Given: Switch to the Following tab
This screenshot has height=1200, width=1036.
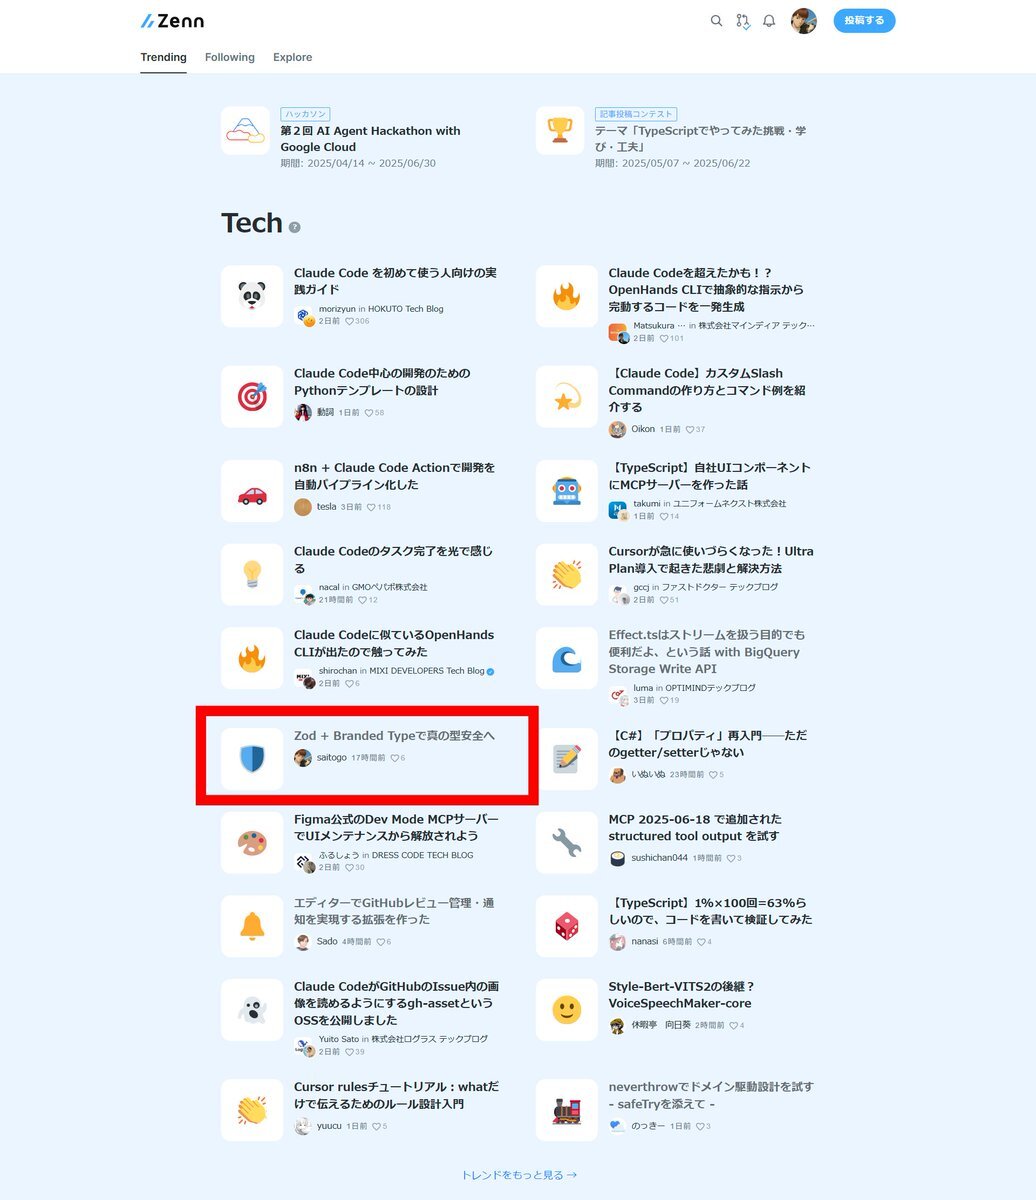Looking at the screenshot, I should 230,57.
